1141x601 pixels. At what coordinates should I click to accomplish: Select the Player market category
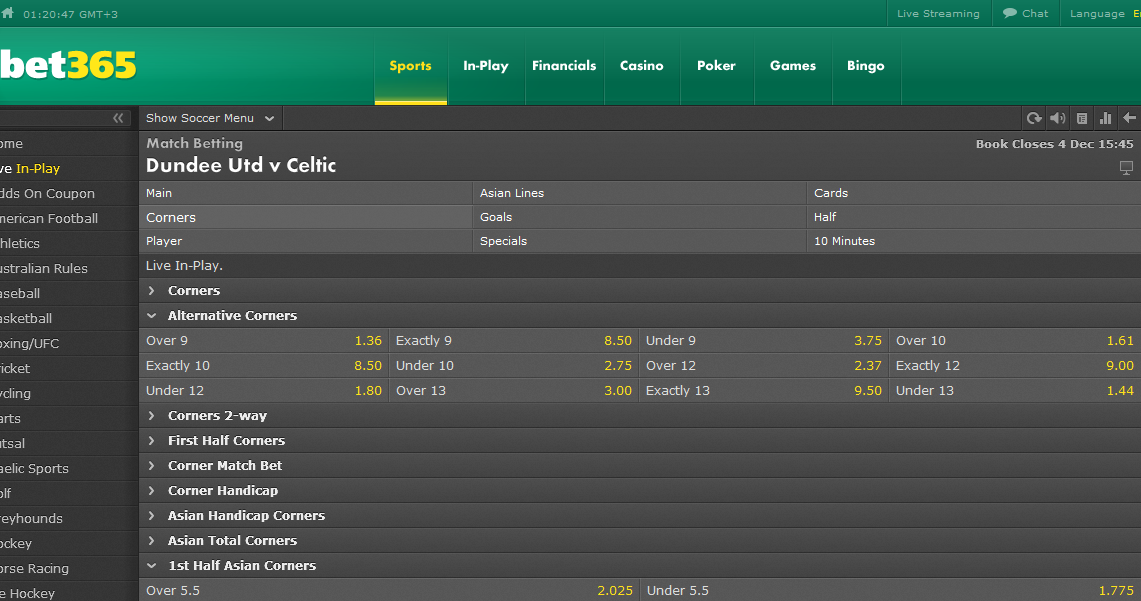click(x=306, y=241)
